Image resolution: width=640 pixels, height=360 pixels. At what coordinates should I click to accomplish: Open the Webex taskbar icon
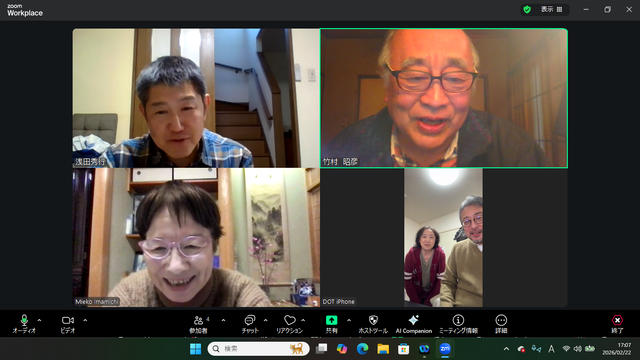pos(424,349)
